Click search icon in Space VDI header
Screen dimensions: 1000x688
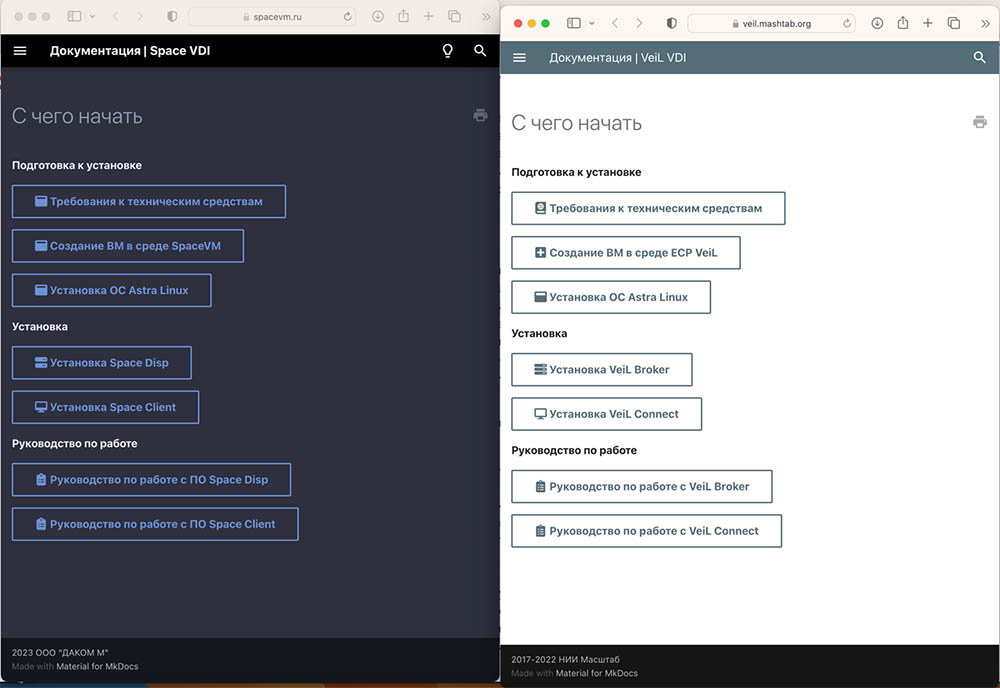[x=481, y=51]
